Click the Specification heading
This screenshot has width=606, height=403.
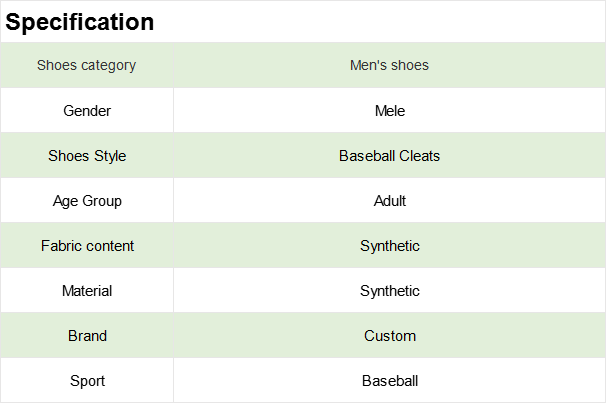(81, 22)
